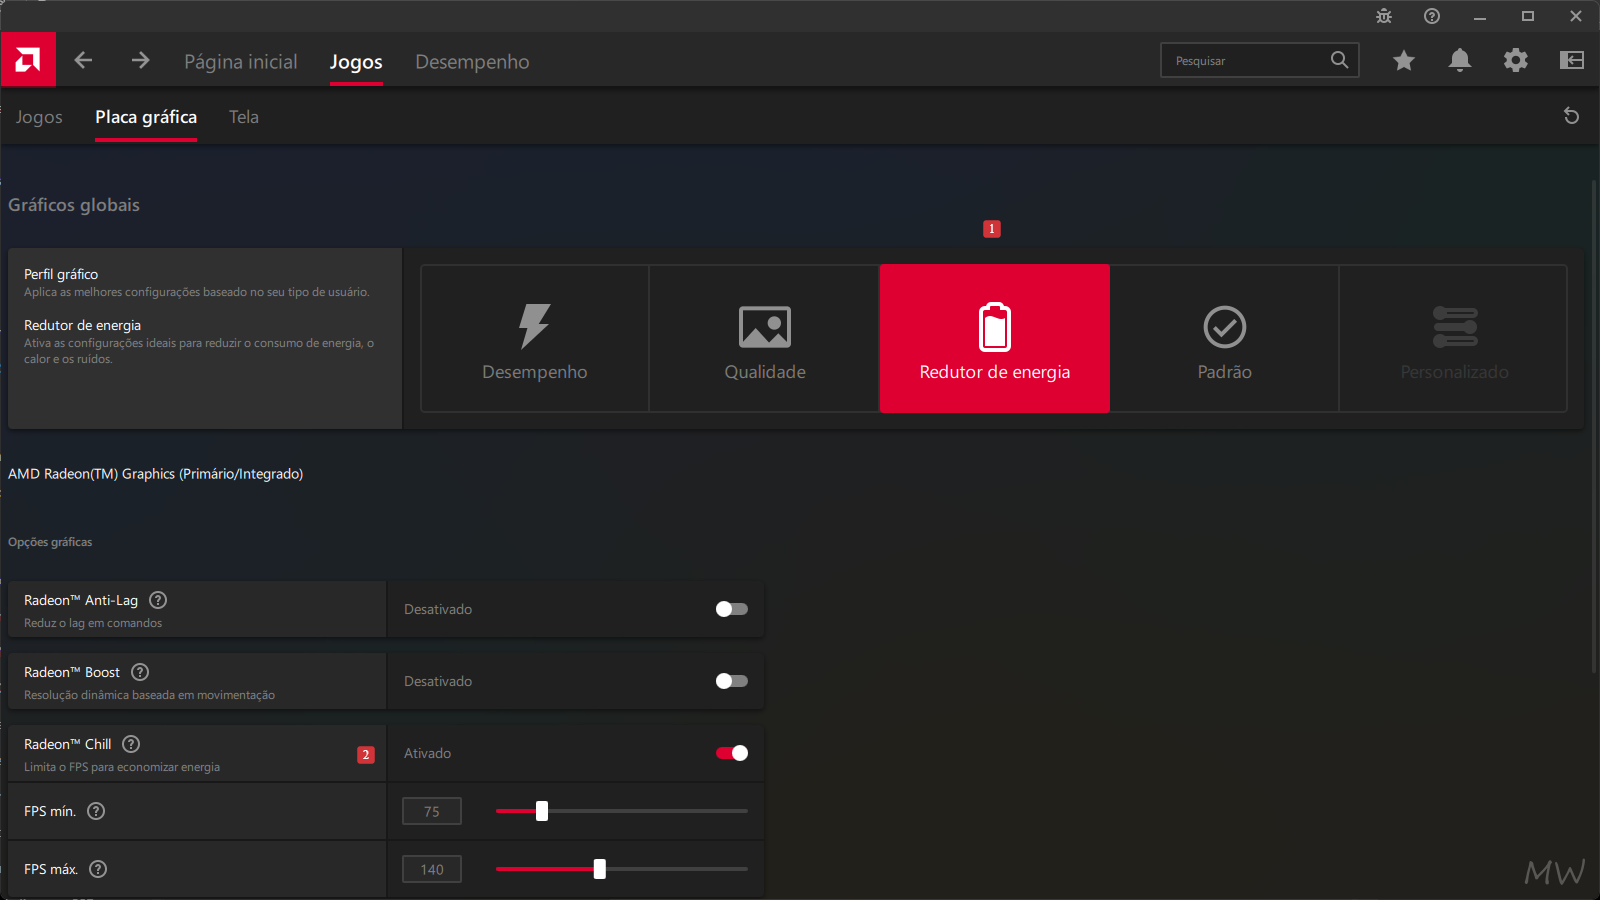
Task: Select the Qualidade graphics profile
Action: click(x=765, y=338)
